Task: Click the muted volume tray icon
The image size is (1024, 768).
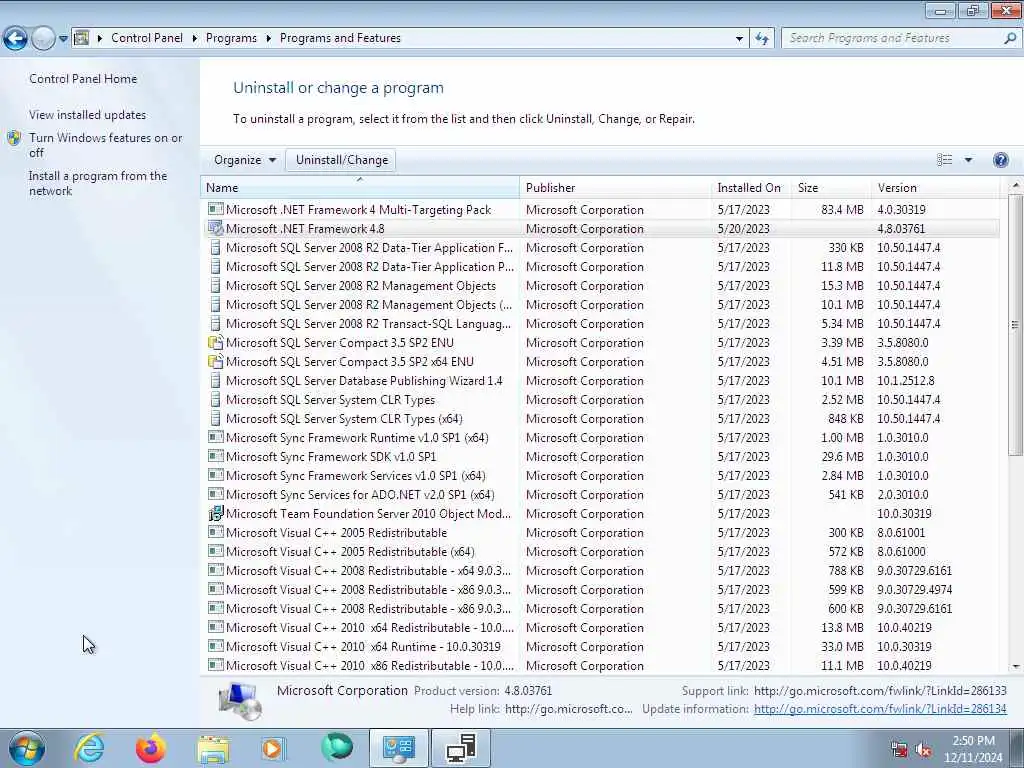Action: (923, 750)
